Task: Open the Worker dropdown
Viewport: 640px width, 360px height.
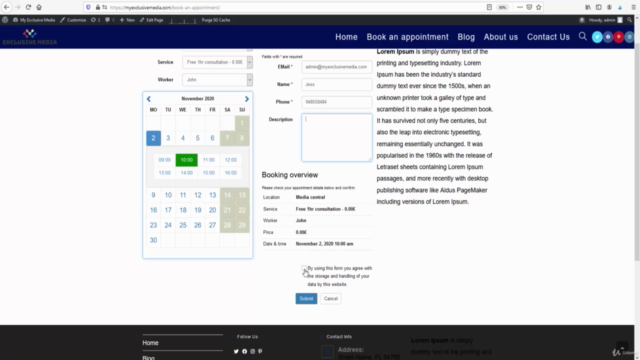Action: (x=217, y=80)
